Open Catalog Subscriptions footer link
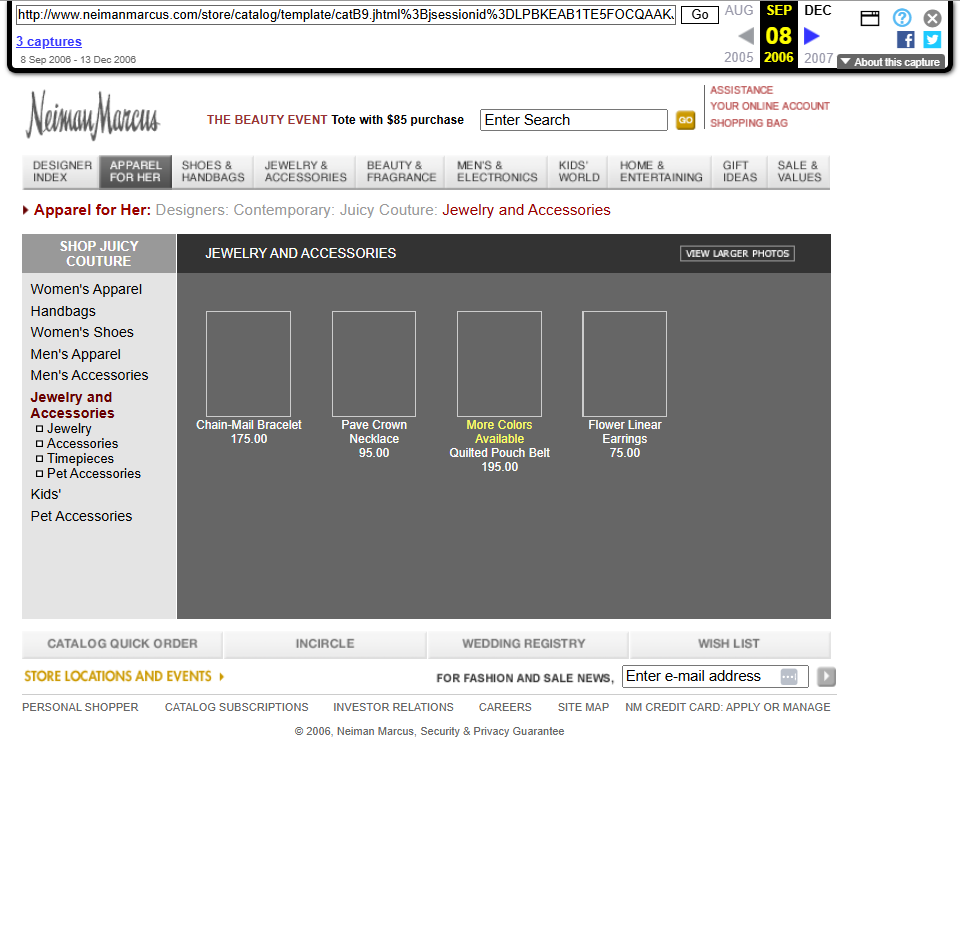Screen dimensions: 960x927 point(236,707)
